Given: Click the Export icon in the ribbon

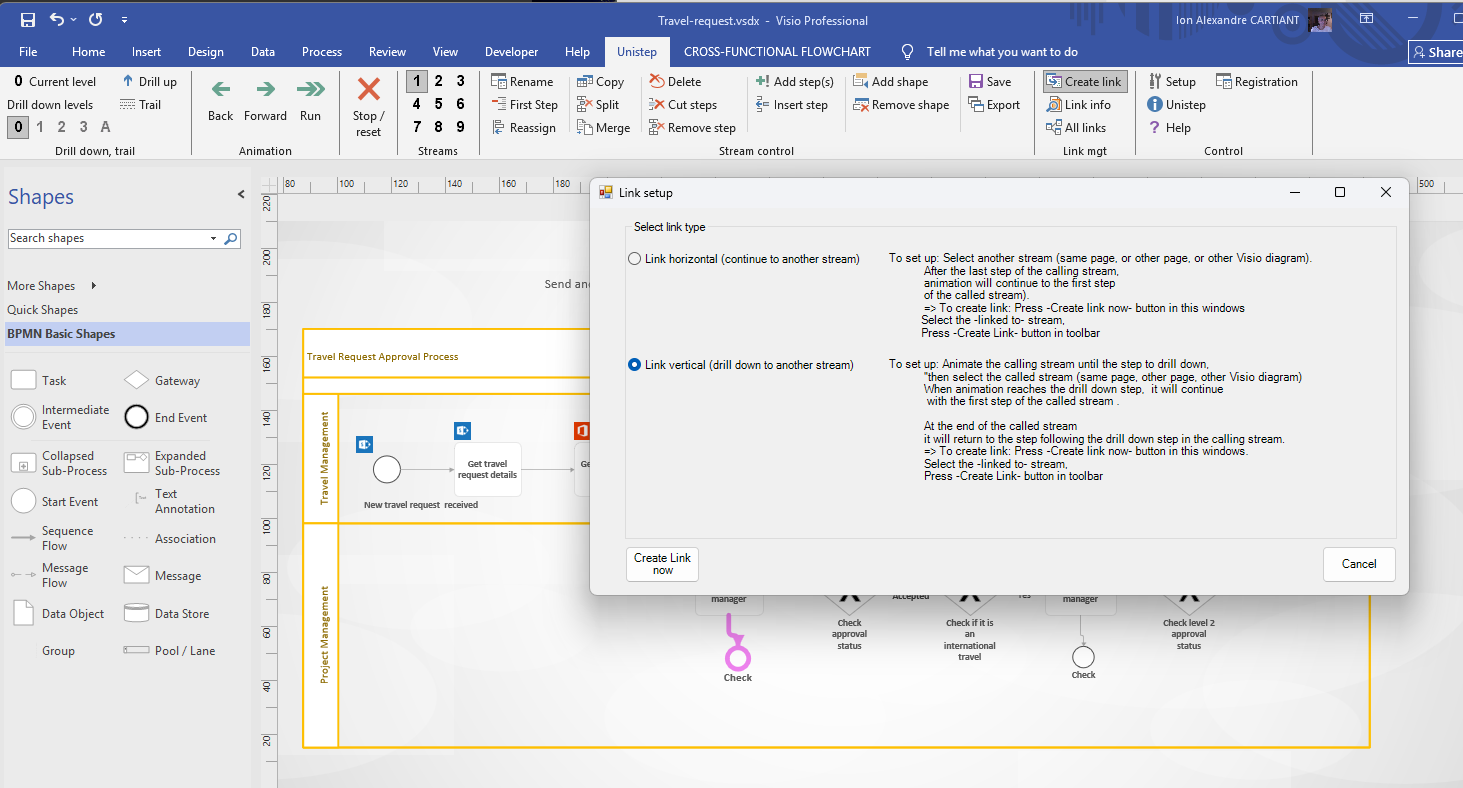Looking at the screenshot, I should 977,105.
